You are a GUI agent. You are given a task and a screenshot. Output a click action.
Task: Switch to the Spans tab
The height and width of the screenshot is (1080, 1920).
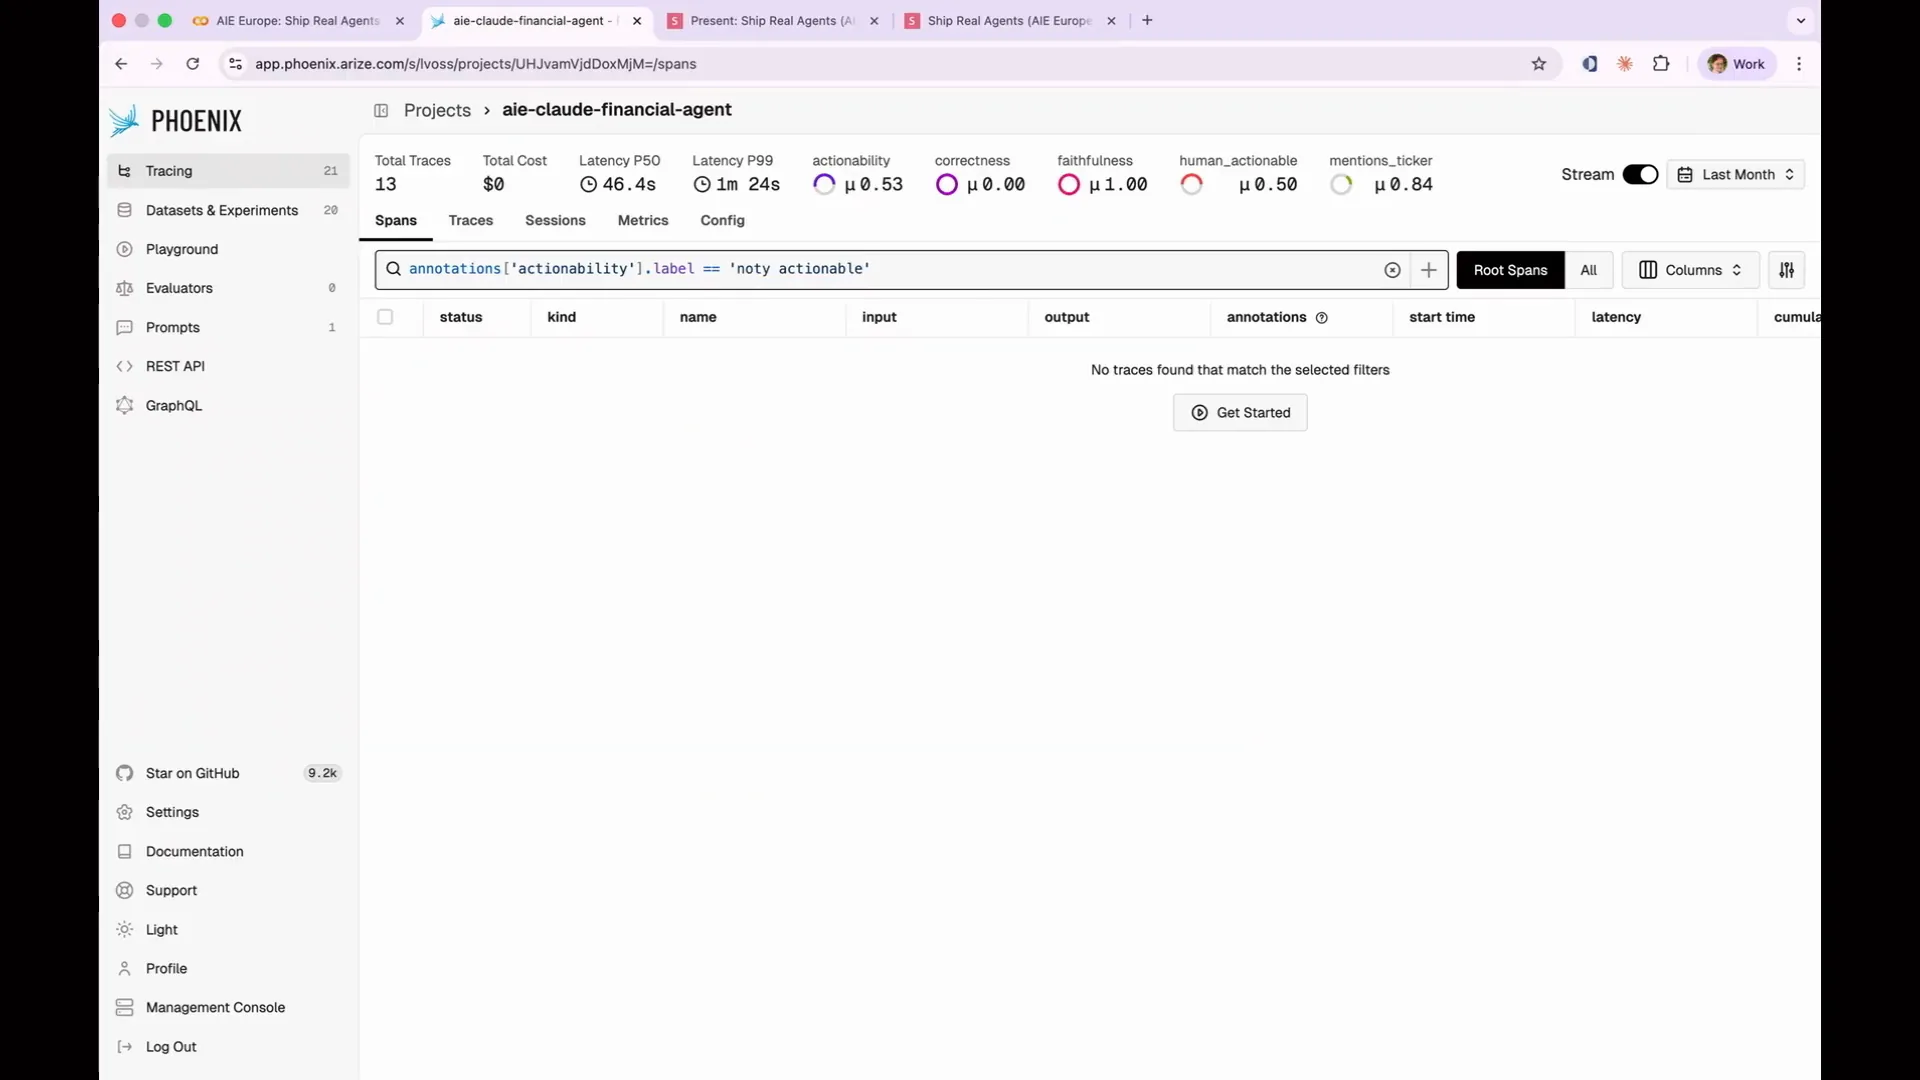pos(396,220)
